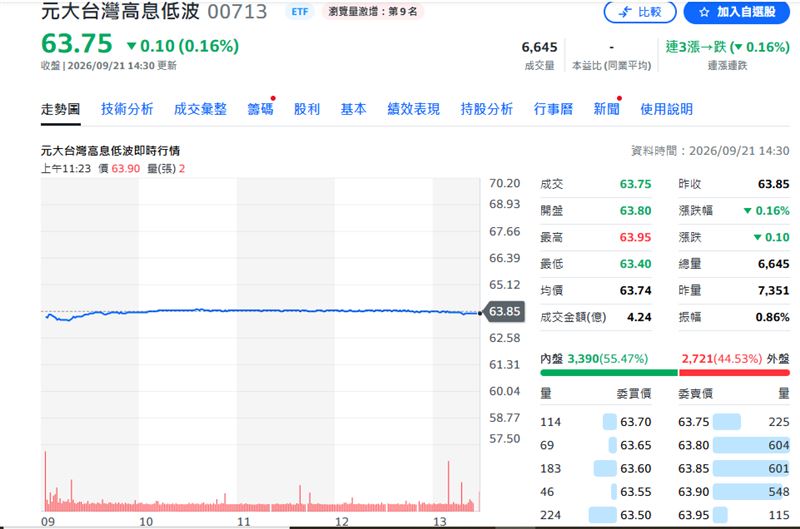Switch to the 基本 tab
The width and height of the screenshot is (800, 529).
click(354, 109)
